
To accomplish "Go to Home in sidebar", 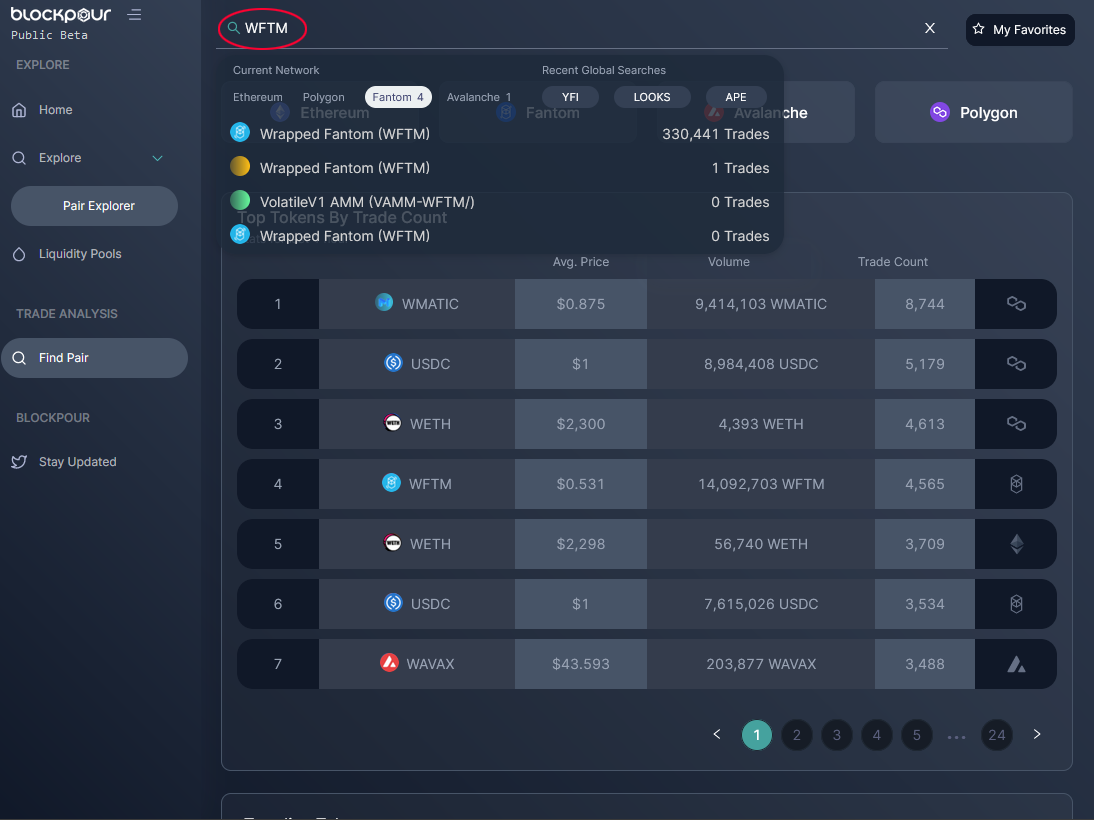I will click(x=56, y=110).
